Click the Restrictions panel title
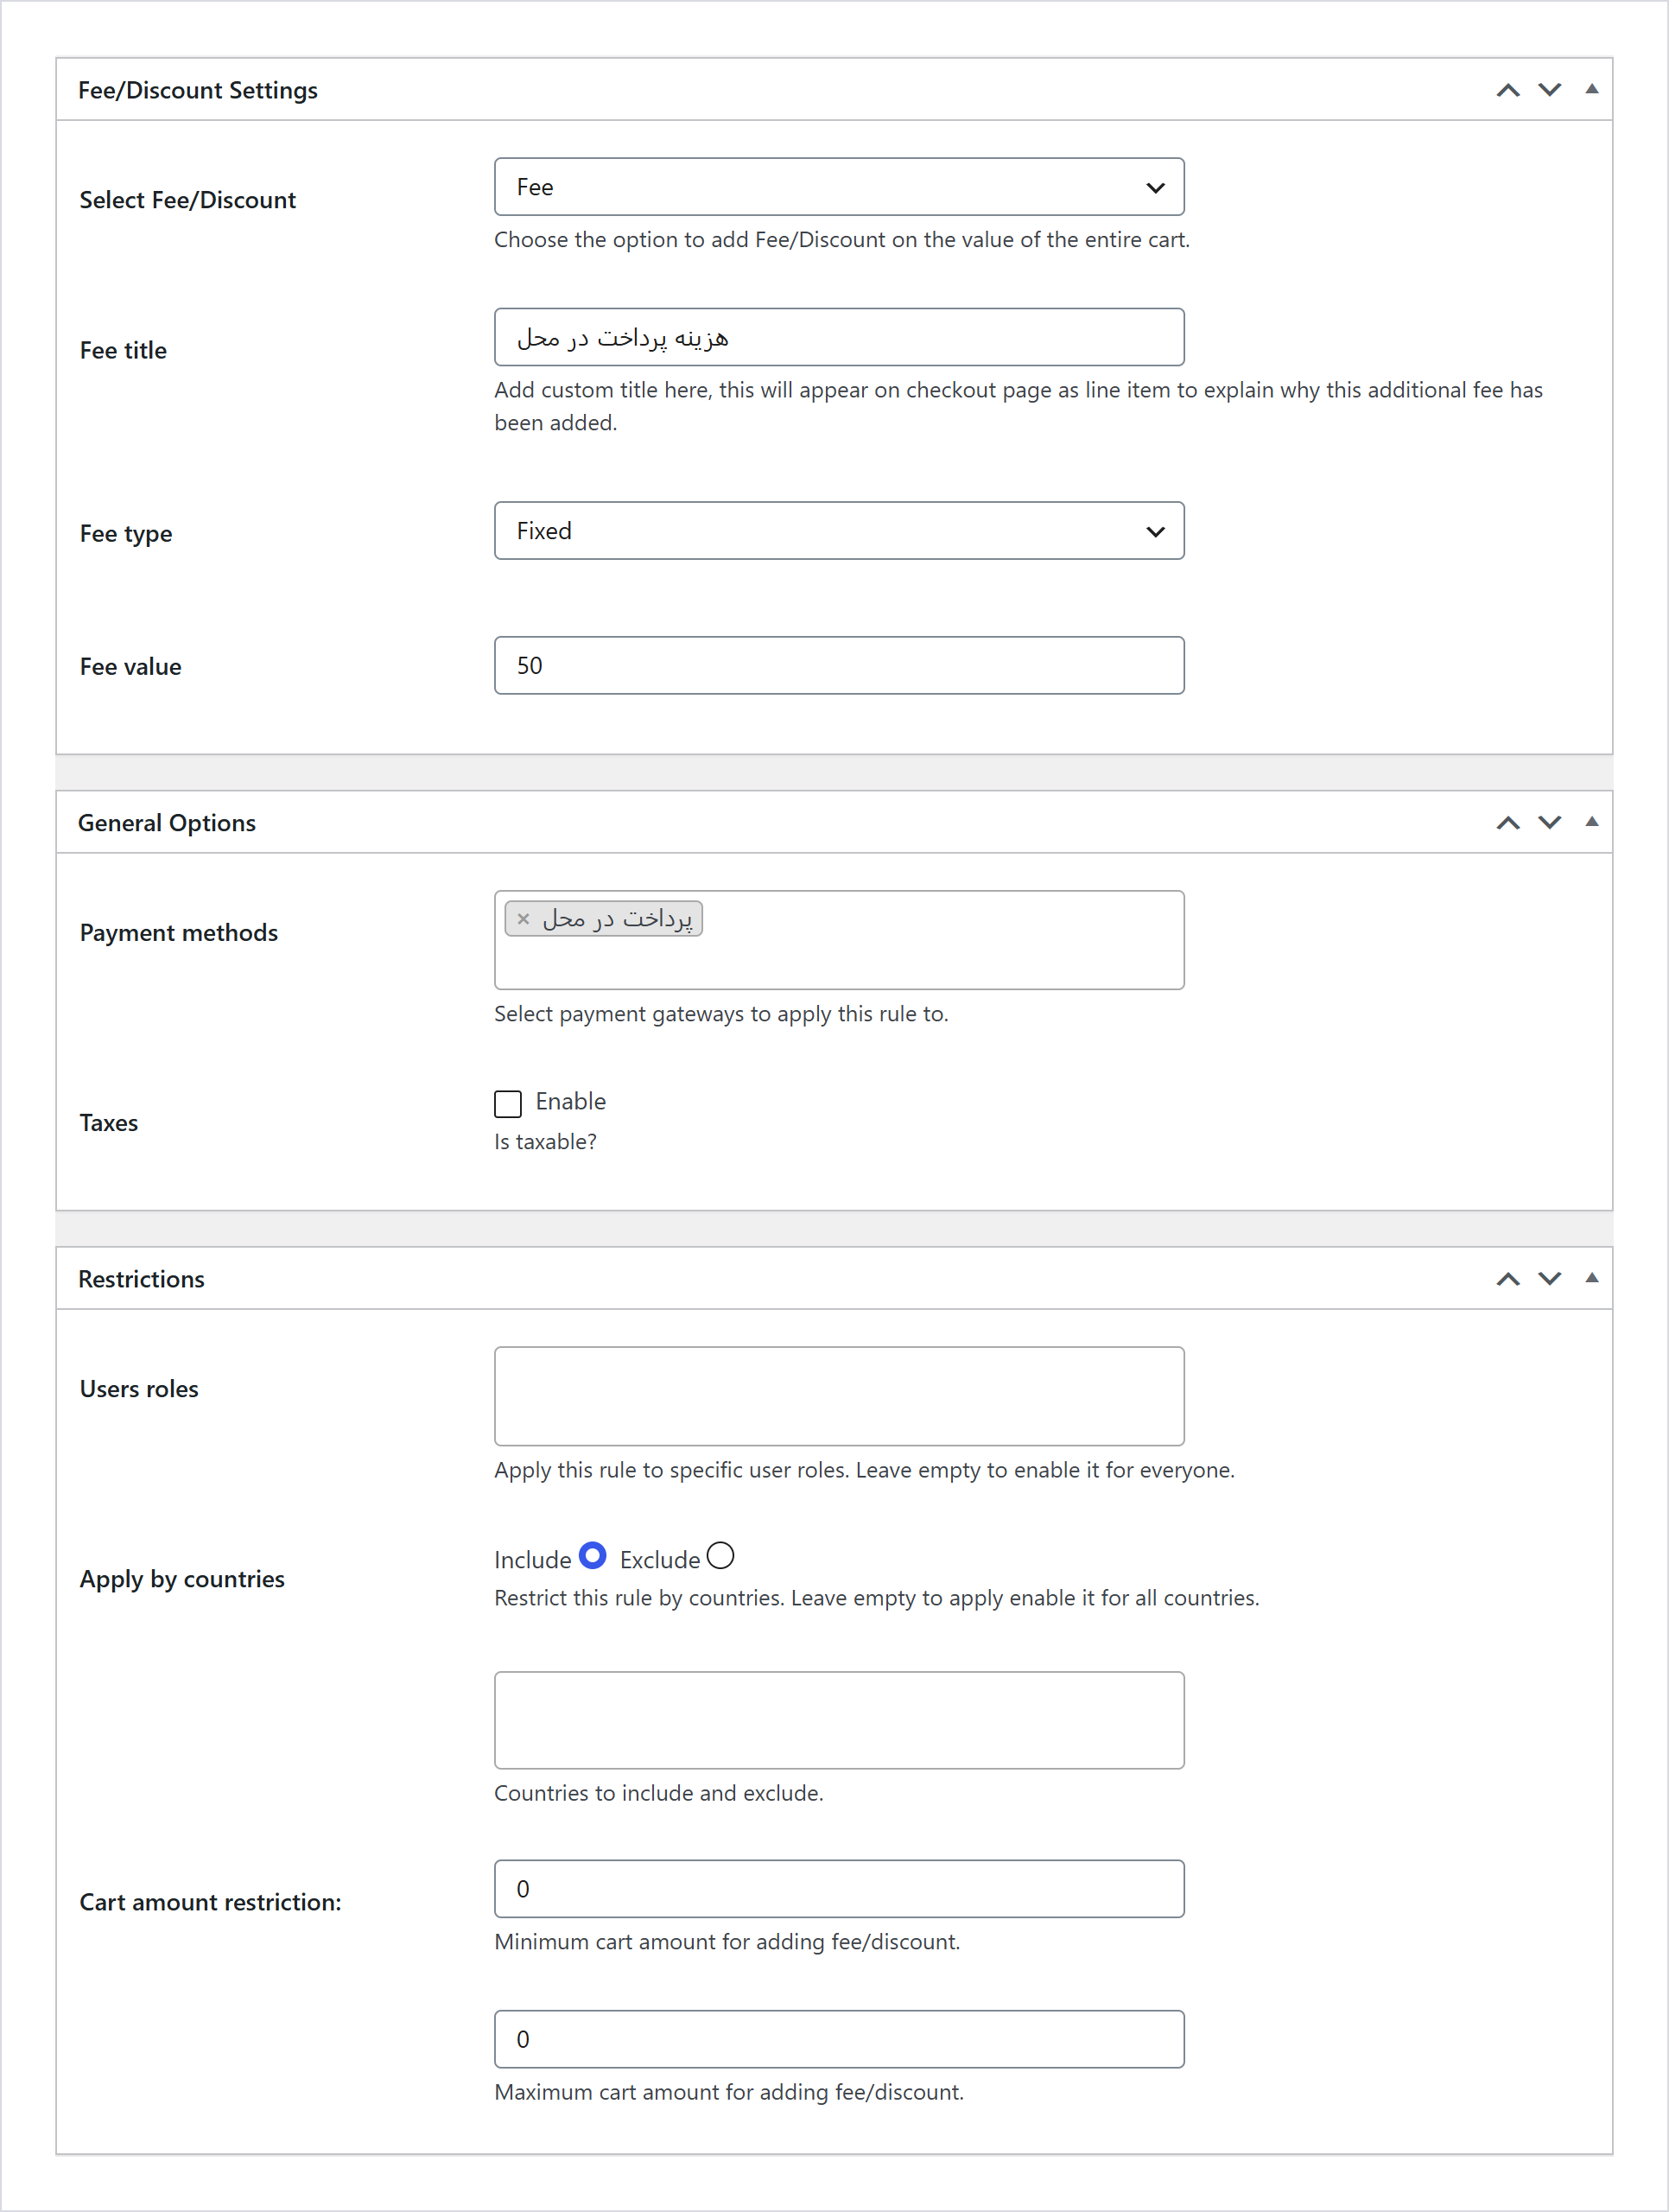Image resolution: width=1669 pixels, height=2212 pixels. tap(141, 1279)
